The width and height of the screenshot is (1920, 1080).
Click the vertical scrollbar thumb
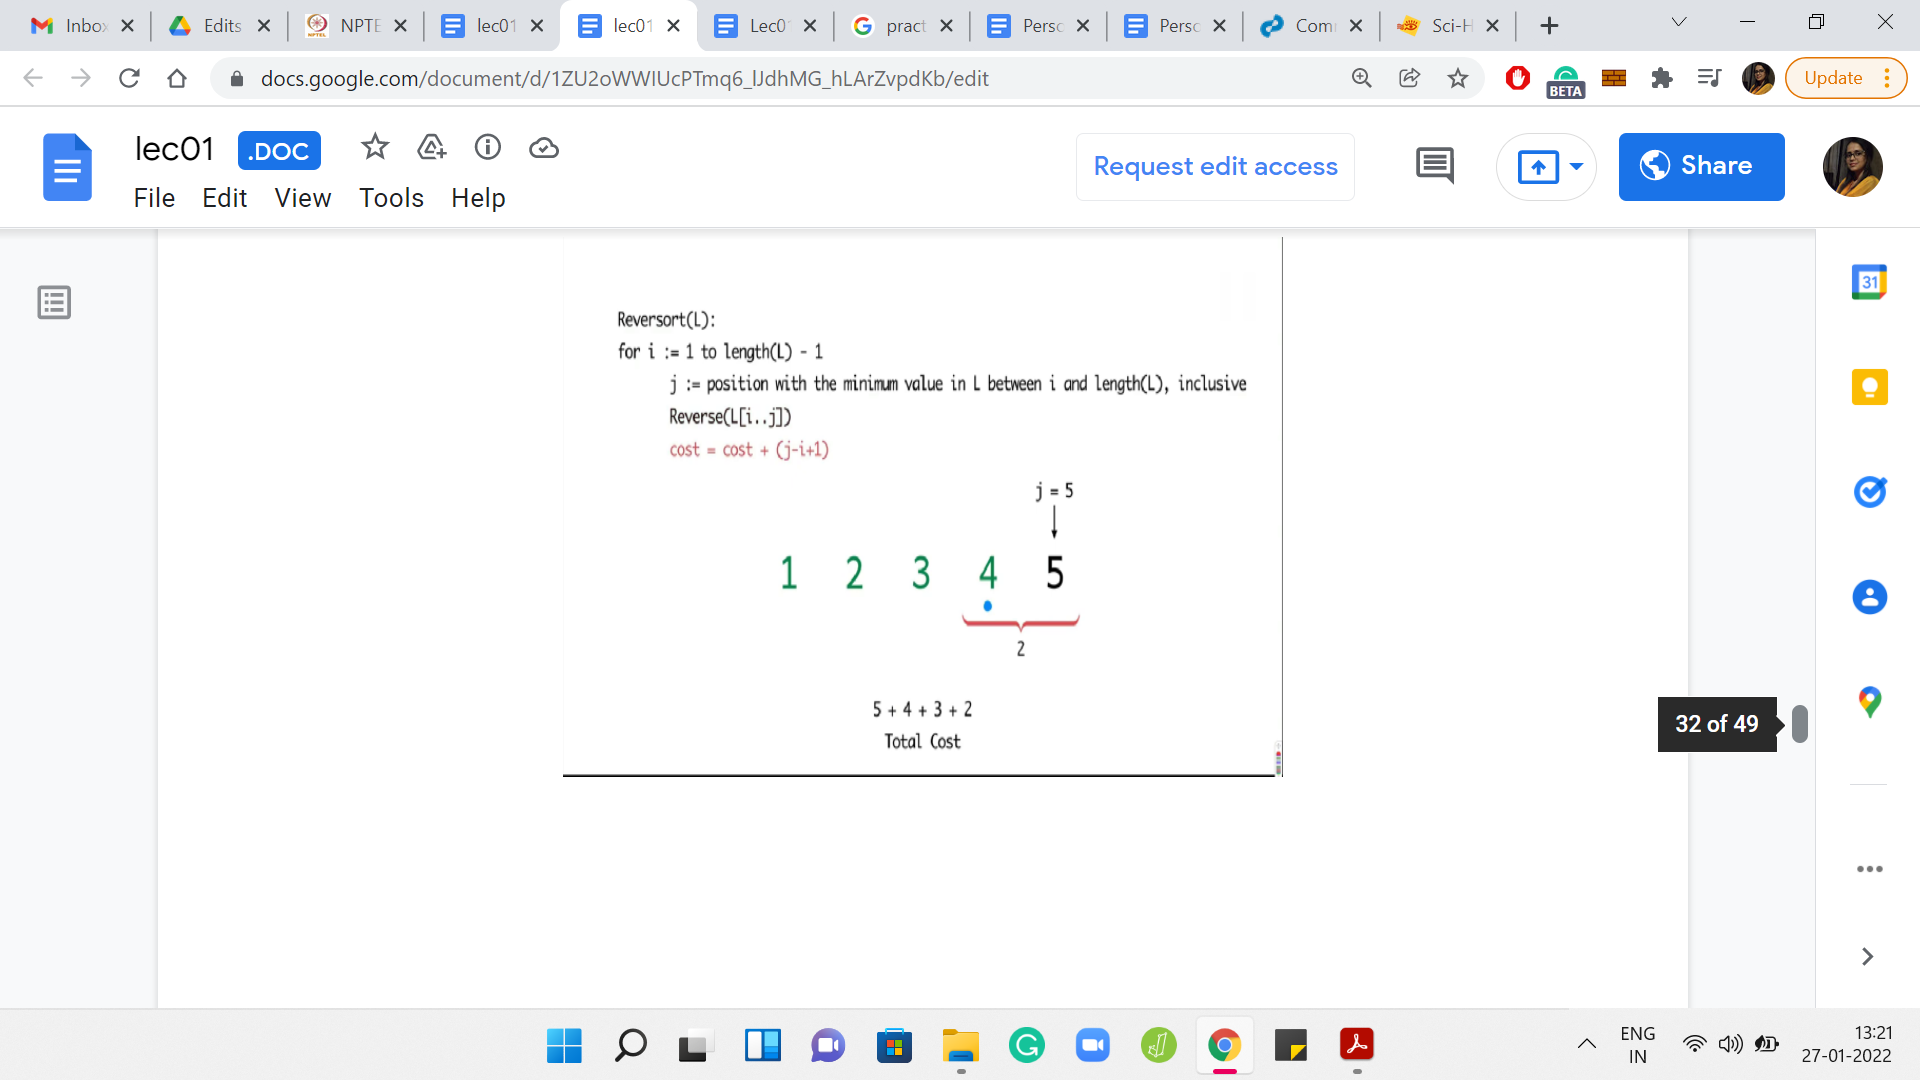coord(1800,724)
